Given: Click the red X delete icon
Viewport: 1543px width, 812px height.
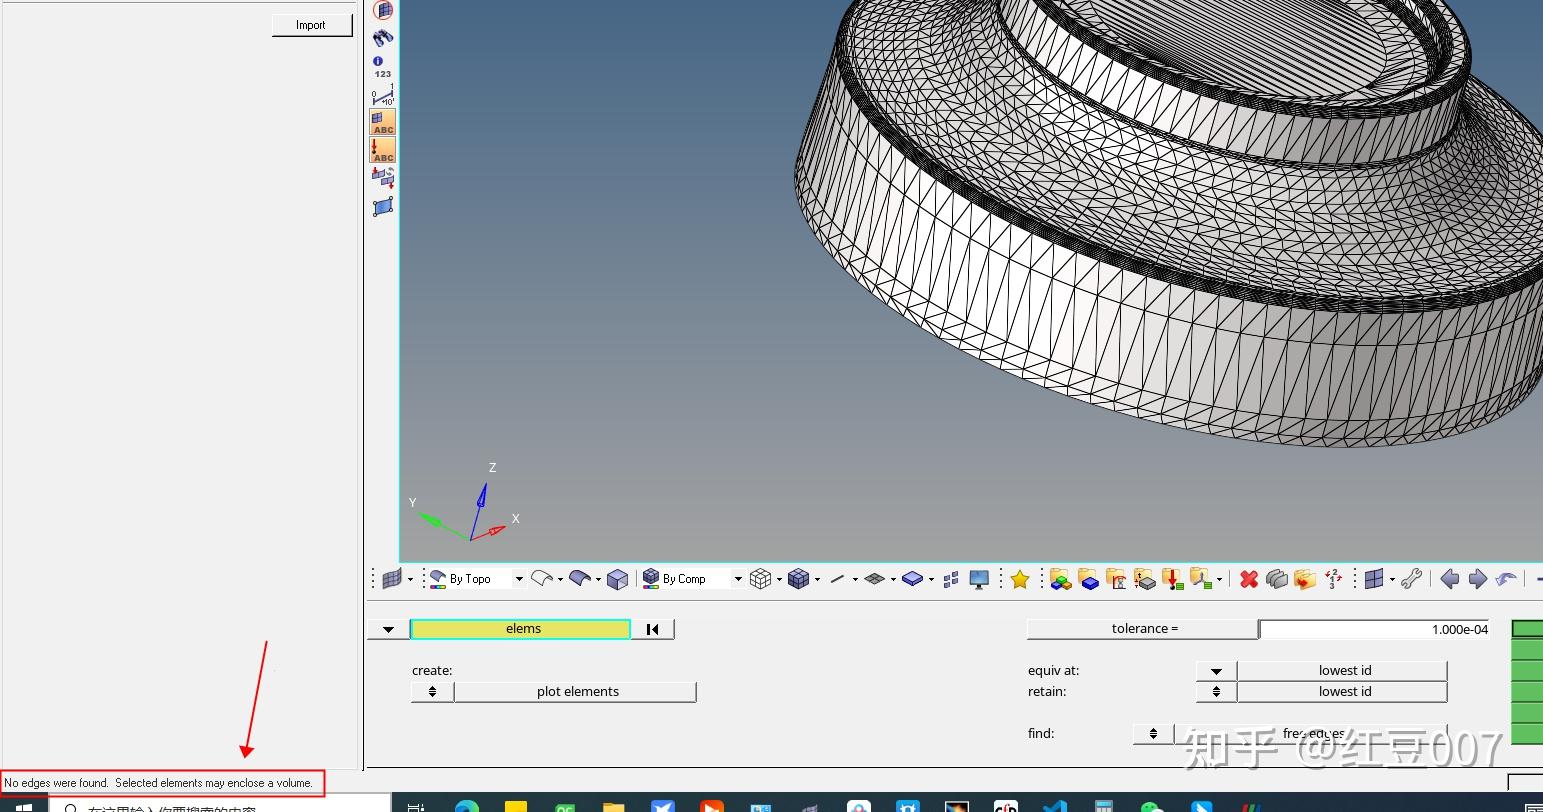Looking at the screenshot, I should (x=1248, y=579).
